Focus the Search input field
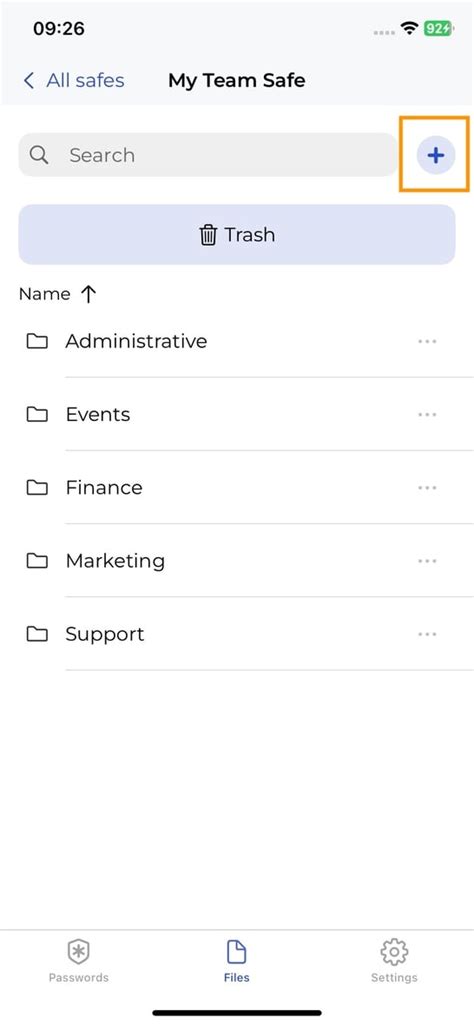This screenshot has width=474, height=1025. 207,155
